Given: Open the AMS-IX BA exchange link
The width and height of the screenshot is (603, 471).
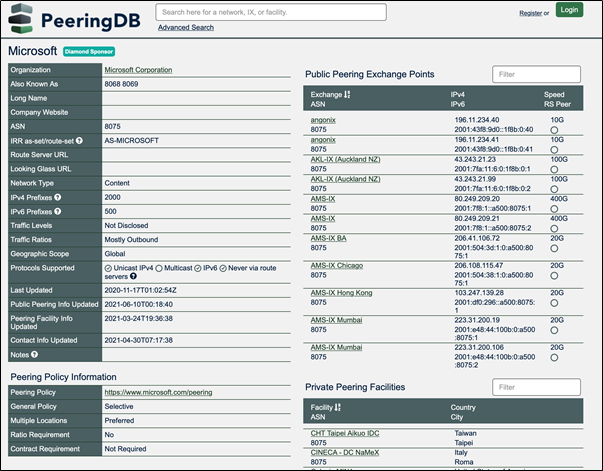Looking at the screenshot, I should tap(328, 238).
